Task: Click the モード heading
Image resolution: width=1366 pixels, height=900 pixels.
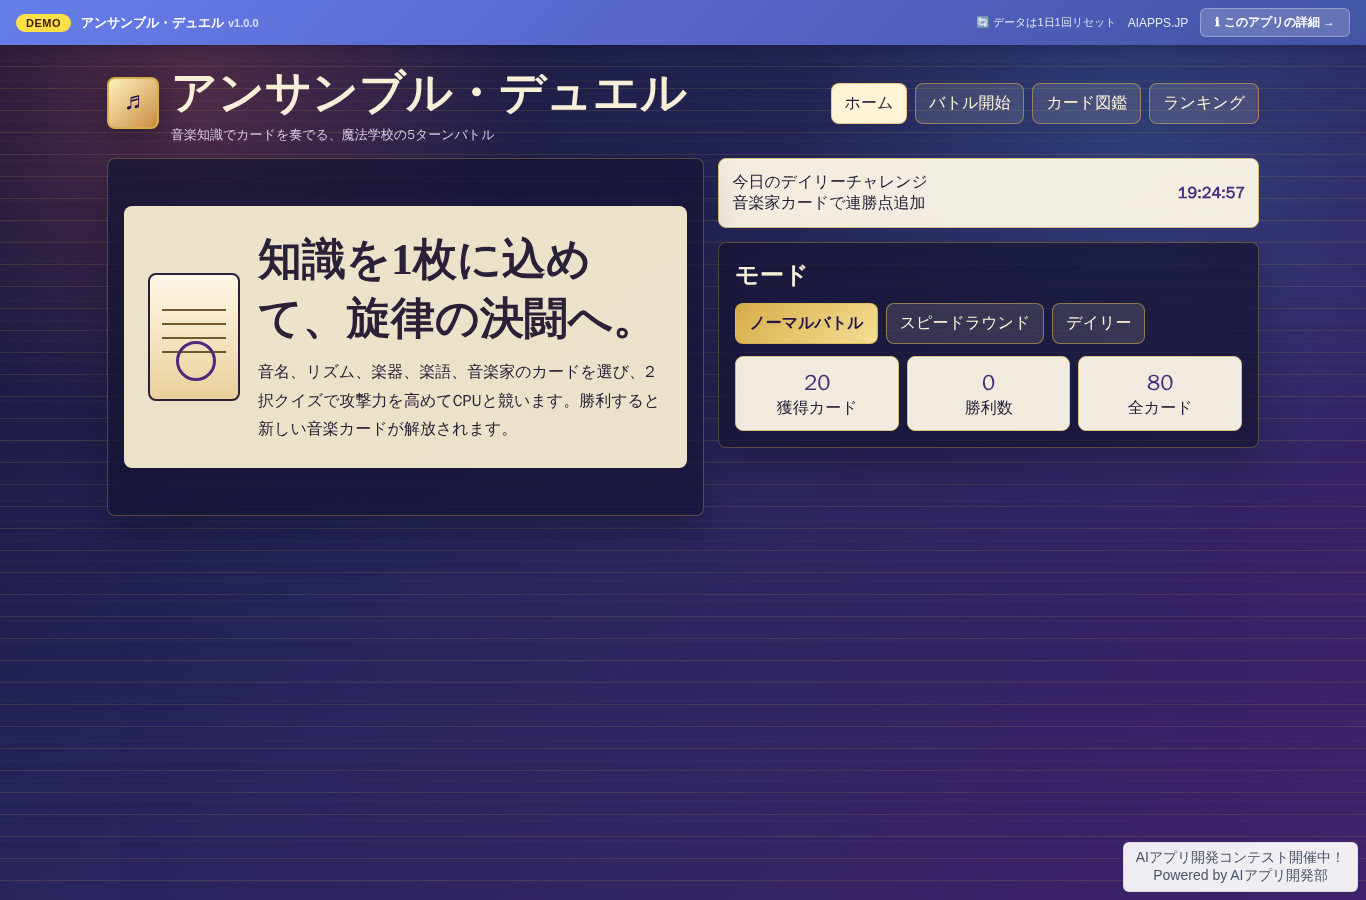Action: pyautogui.click(x=771, y=275)
